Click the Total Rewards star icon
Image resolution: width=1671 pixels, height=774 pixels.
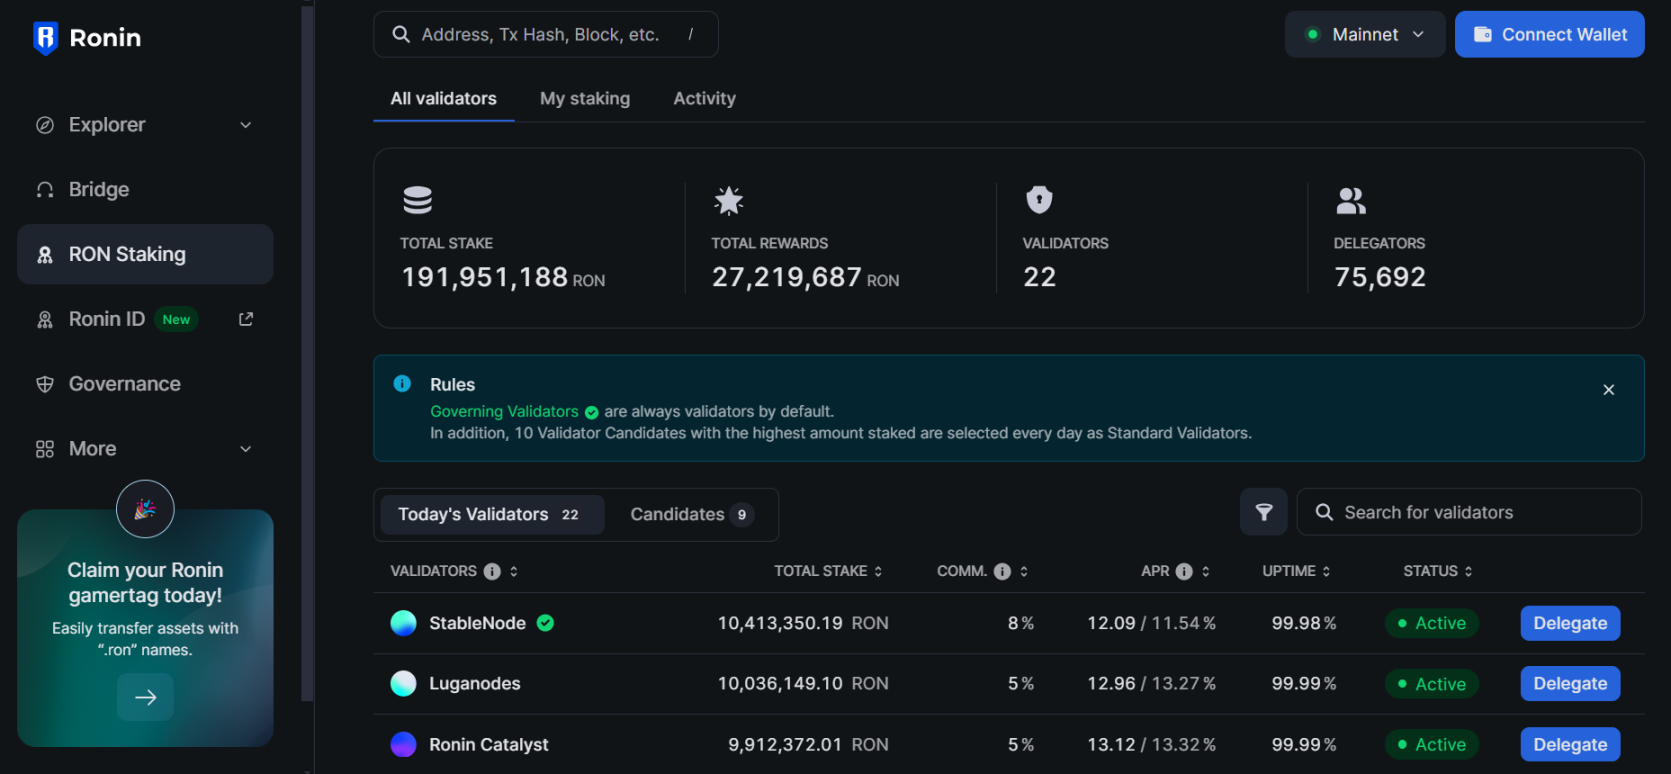point(729,200)
